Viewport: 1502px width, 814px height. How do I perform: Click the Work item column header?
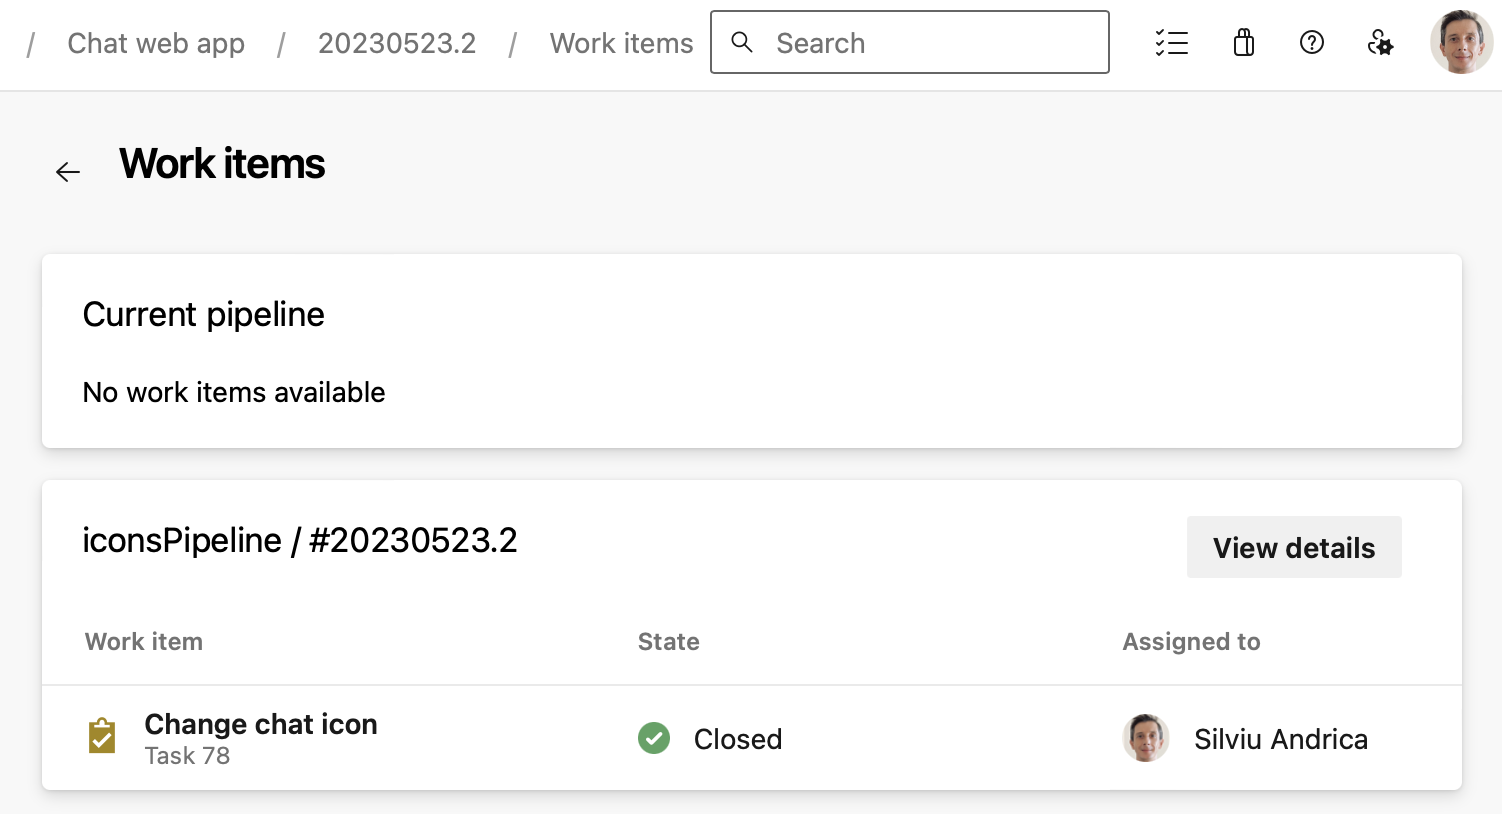[x=144, y=641]
